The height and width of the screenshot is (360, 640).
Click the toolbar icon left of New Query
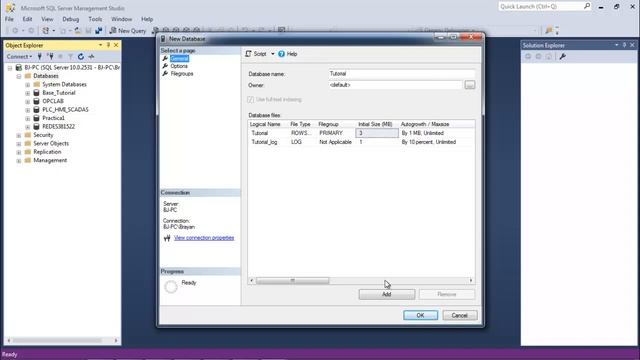click(99, 31)
